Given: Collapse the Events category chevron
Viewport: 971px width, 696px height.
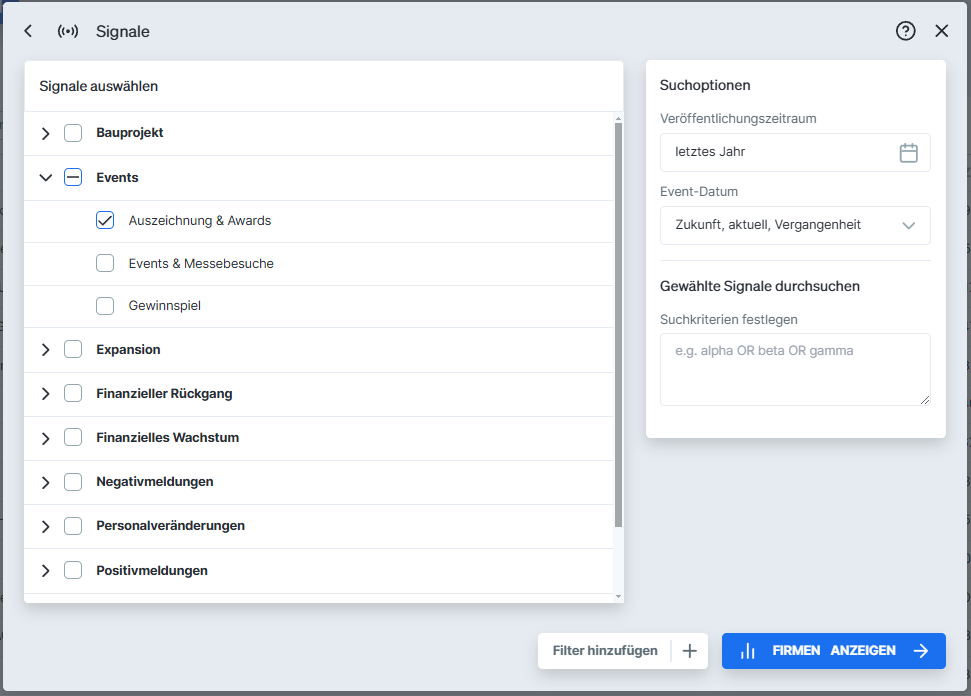Looking at the screenshot, I should point(45,176).
